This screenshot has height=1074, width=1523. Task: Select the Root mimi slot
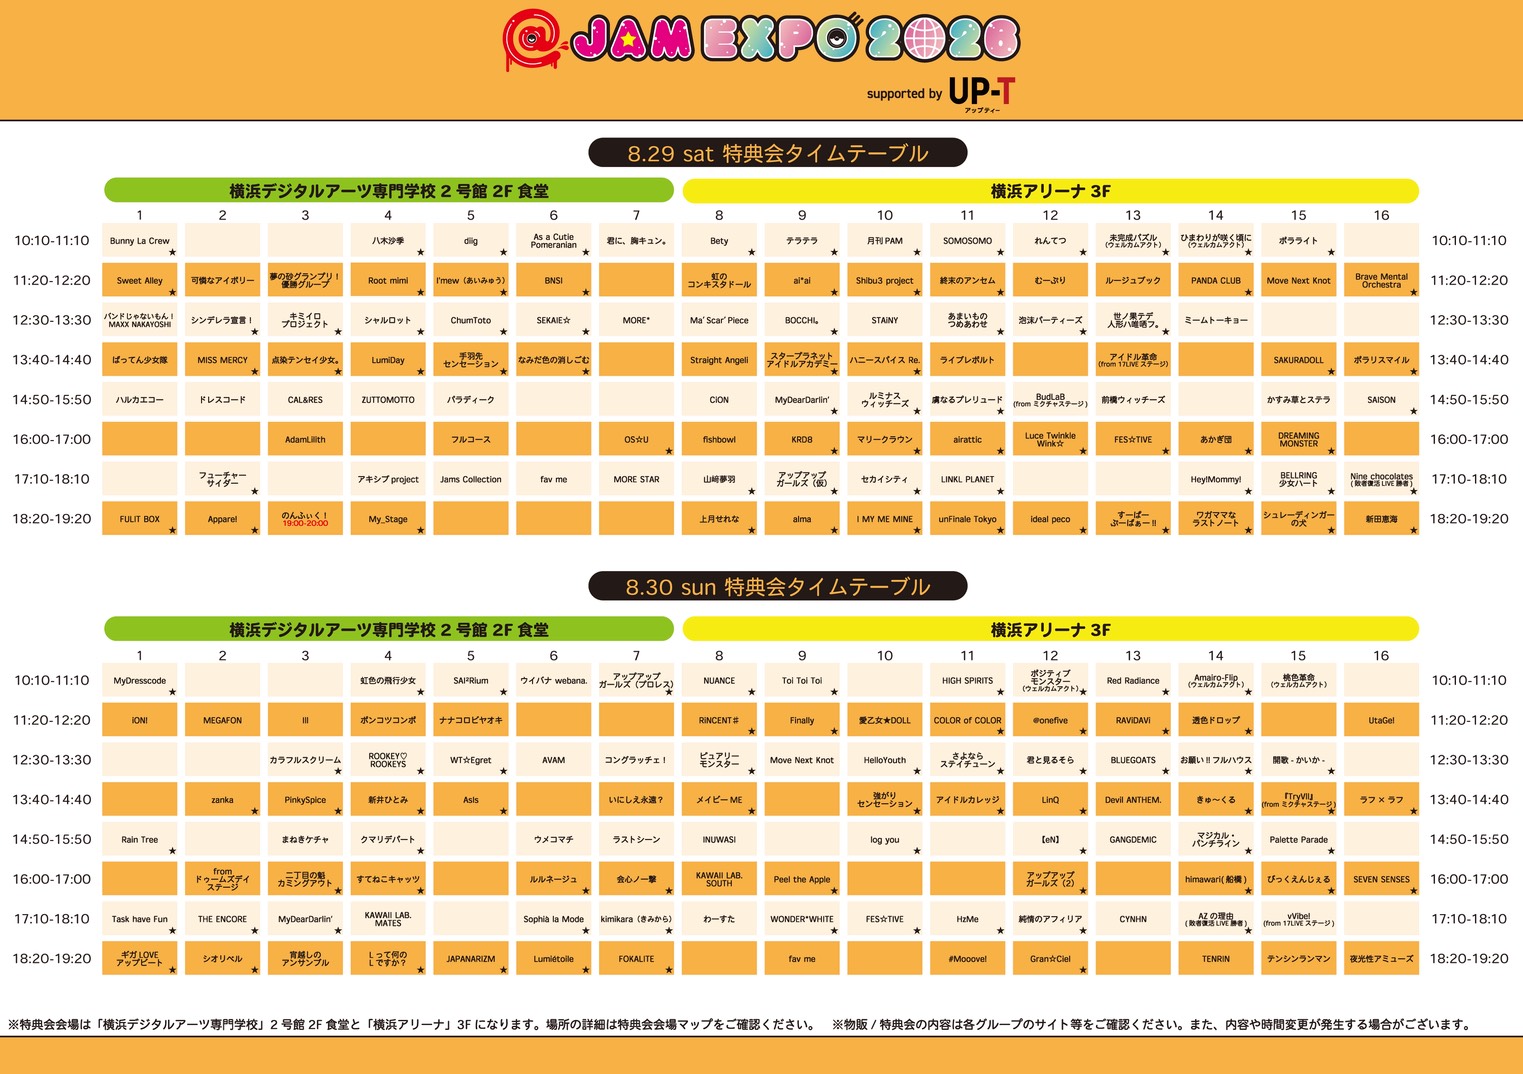pyautogui.click(x=388, y=281)
